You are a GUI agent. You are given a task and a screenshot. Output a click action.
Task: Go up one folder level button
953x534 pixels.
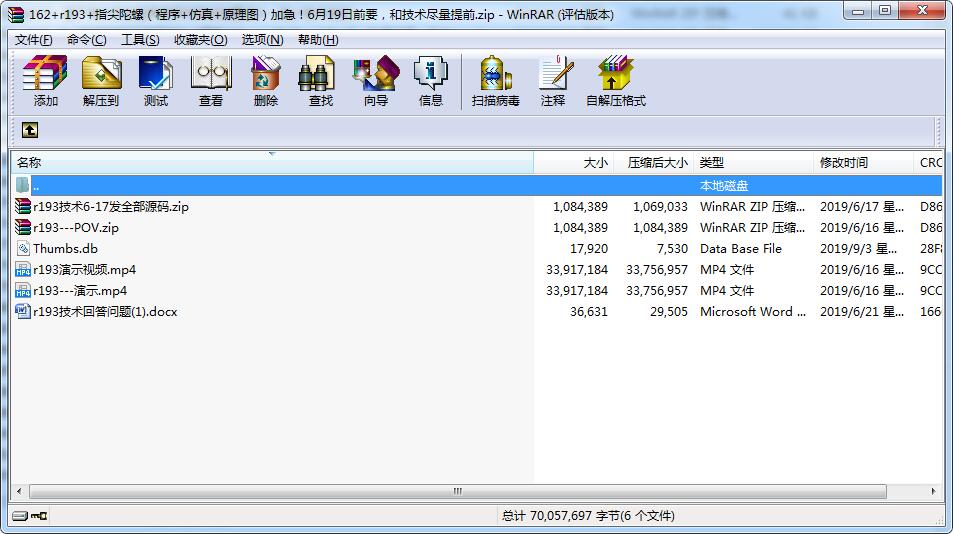point(30,130)
